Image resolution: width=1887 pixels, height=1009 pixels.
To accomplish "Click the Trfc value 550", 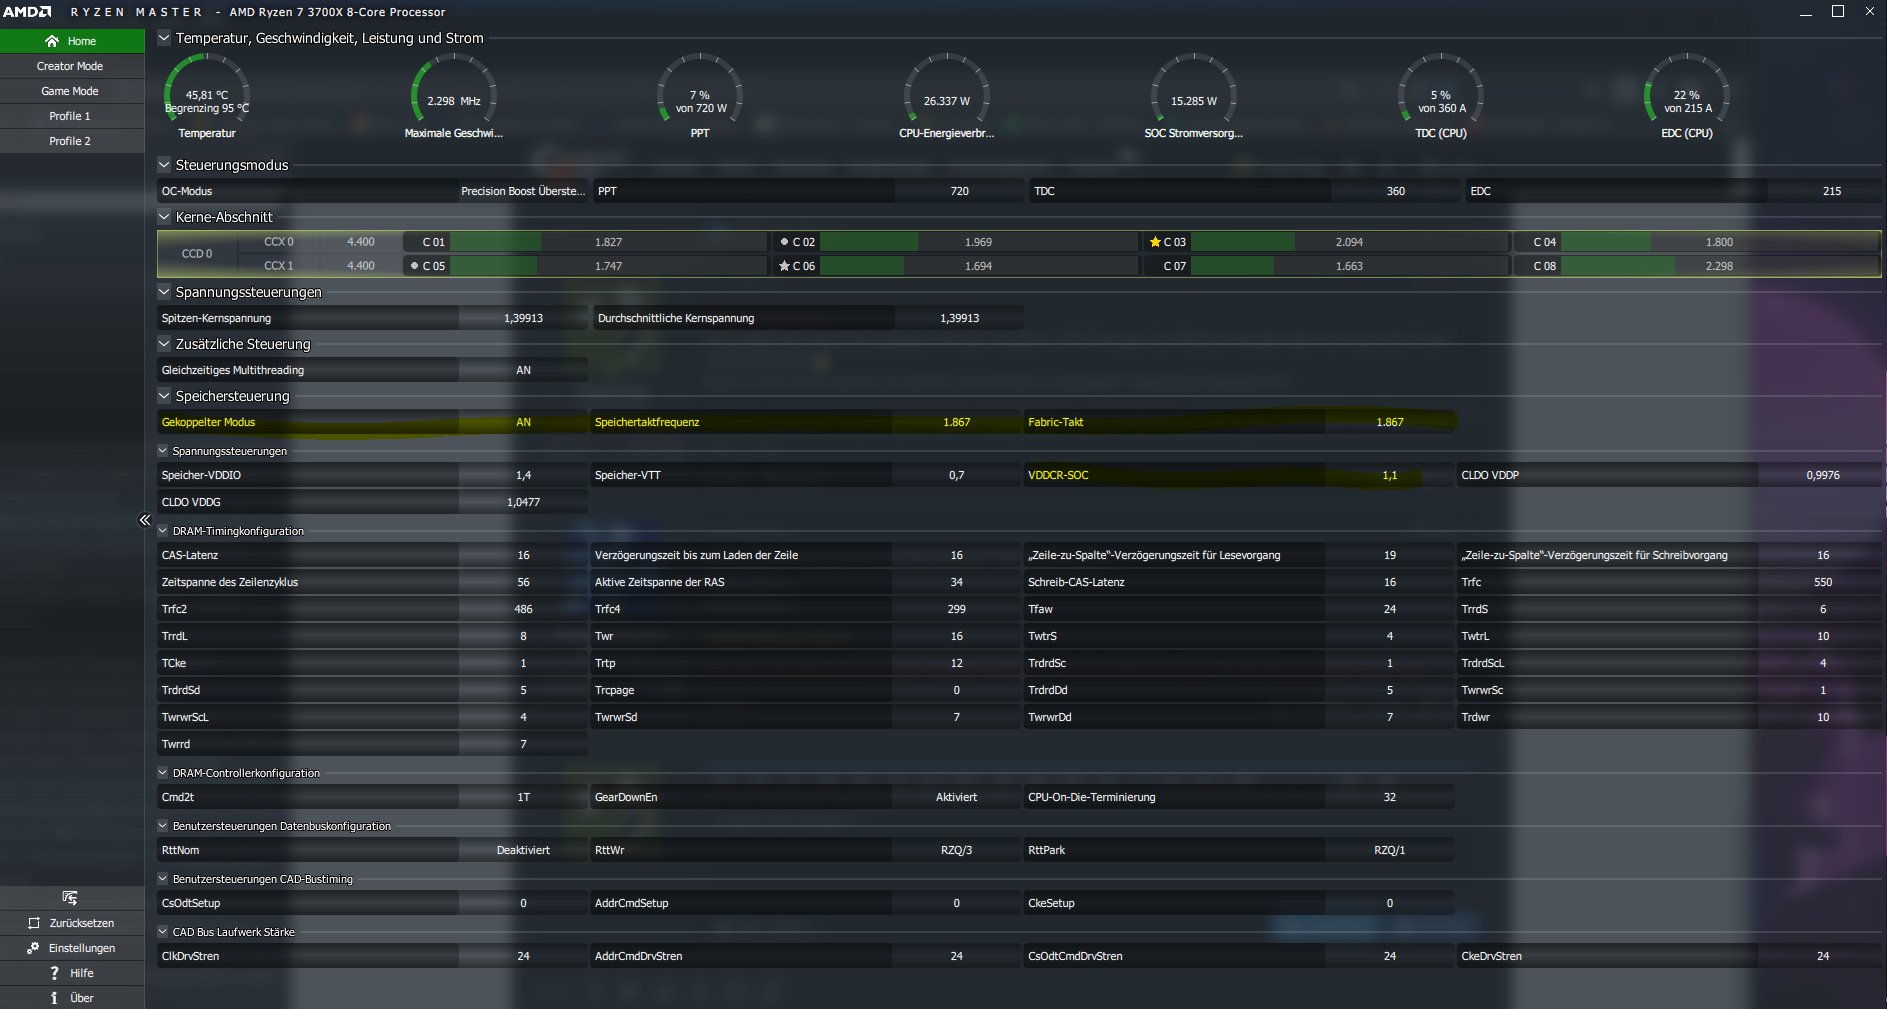I will (x=1823, y=582).
